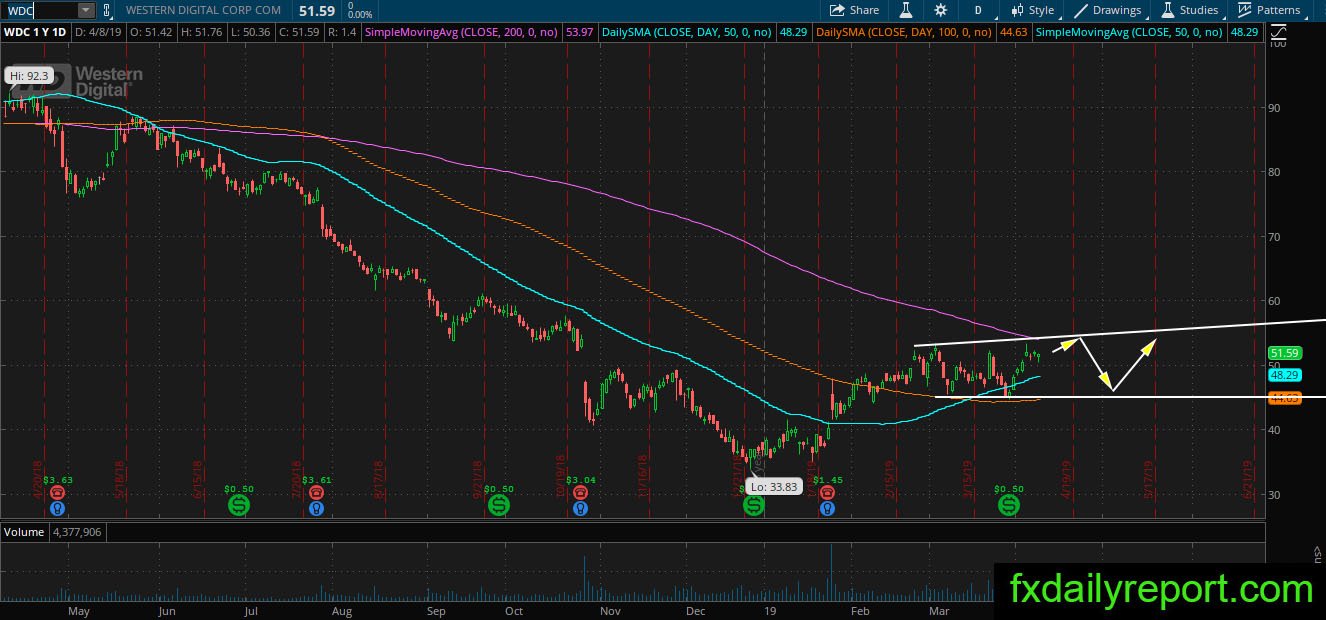Screen dimensions: 1326x620
Task: Click the $0.50 dividend icon before July
Action: point(239,506)
